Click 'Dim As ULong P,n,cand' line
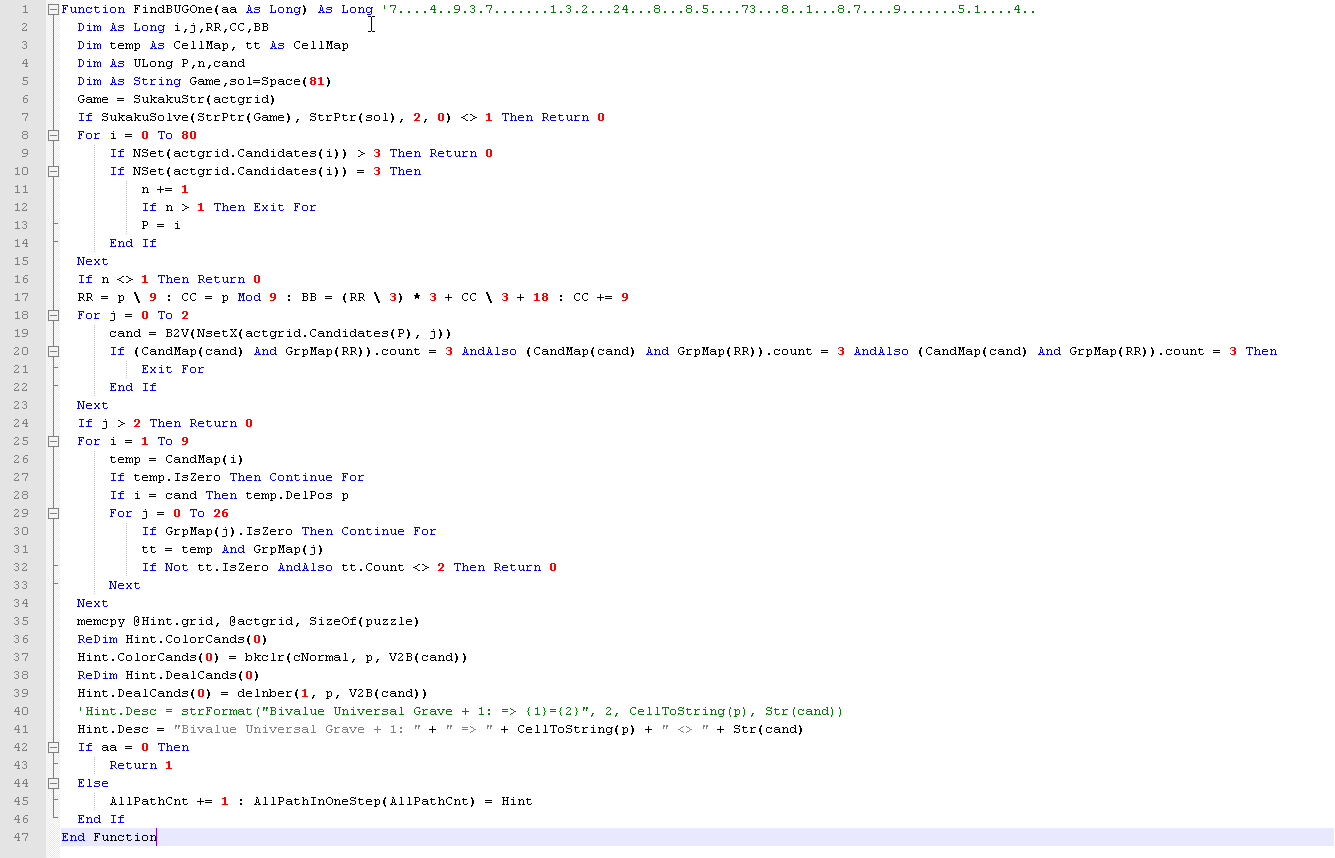Viewport: 1335px width, 858px height. click(x=161, y=63)
